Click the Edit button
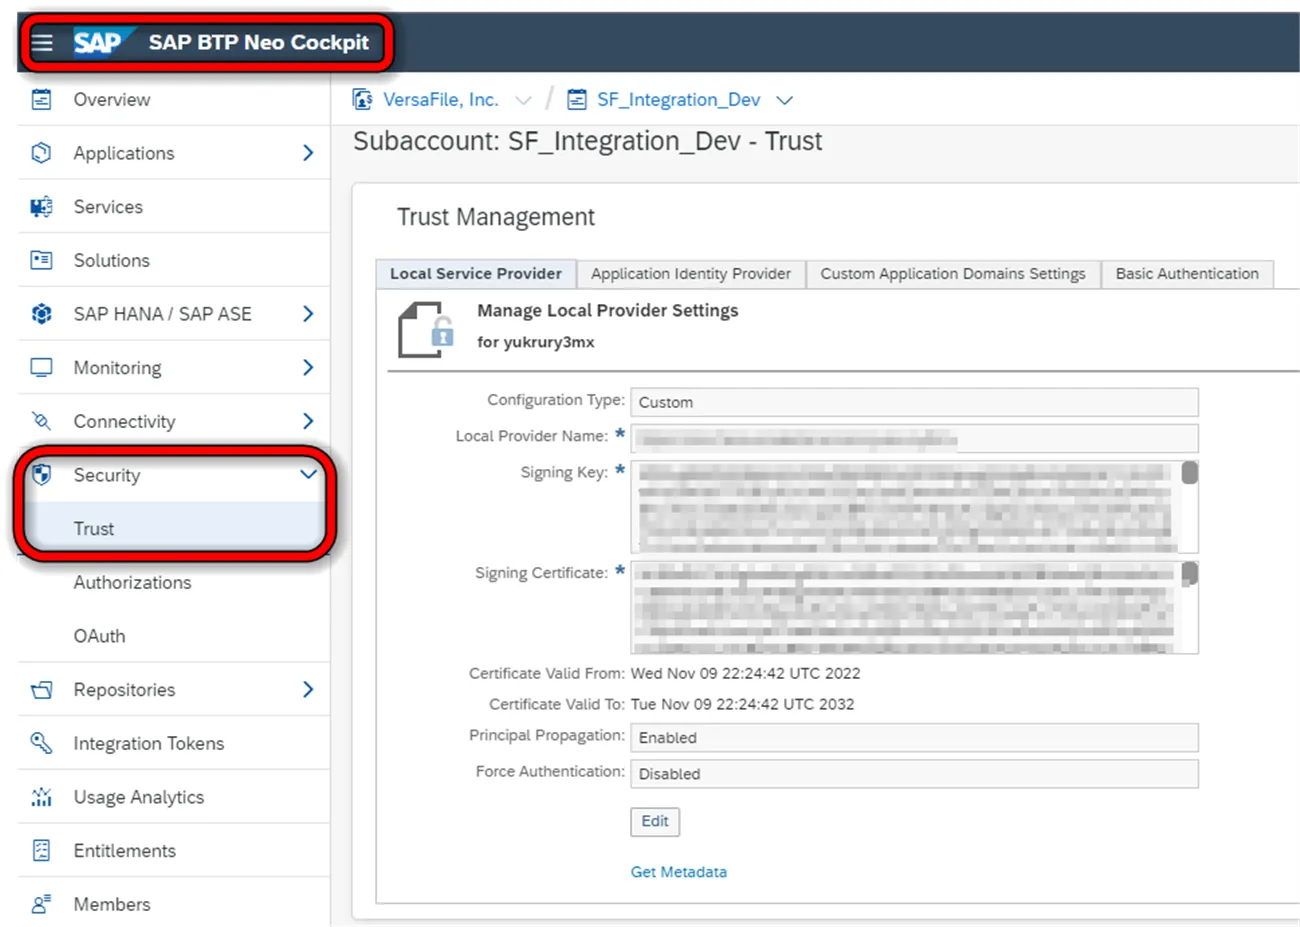The image size is (1300, 927). tap(655, 821)
